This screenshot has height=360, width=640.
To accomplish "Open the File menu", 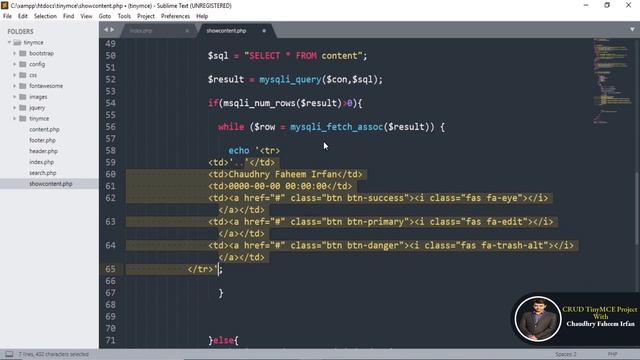I will click(x=7, y=16).
